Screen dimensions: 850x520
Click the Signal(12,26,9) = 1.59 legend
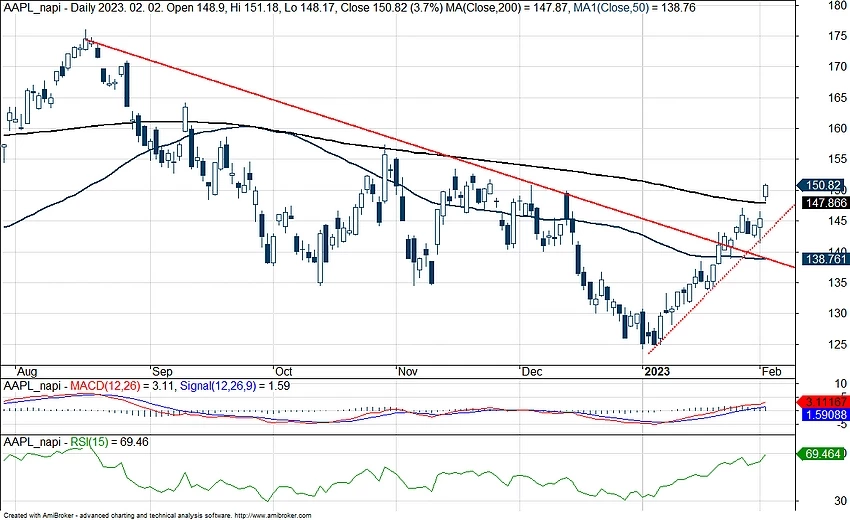click(235, 386)
